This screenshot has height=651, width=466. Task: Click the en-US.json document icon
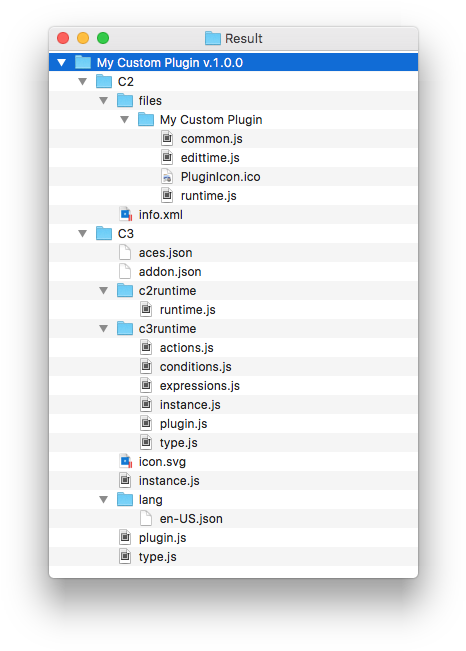146,519
